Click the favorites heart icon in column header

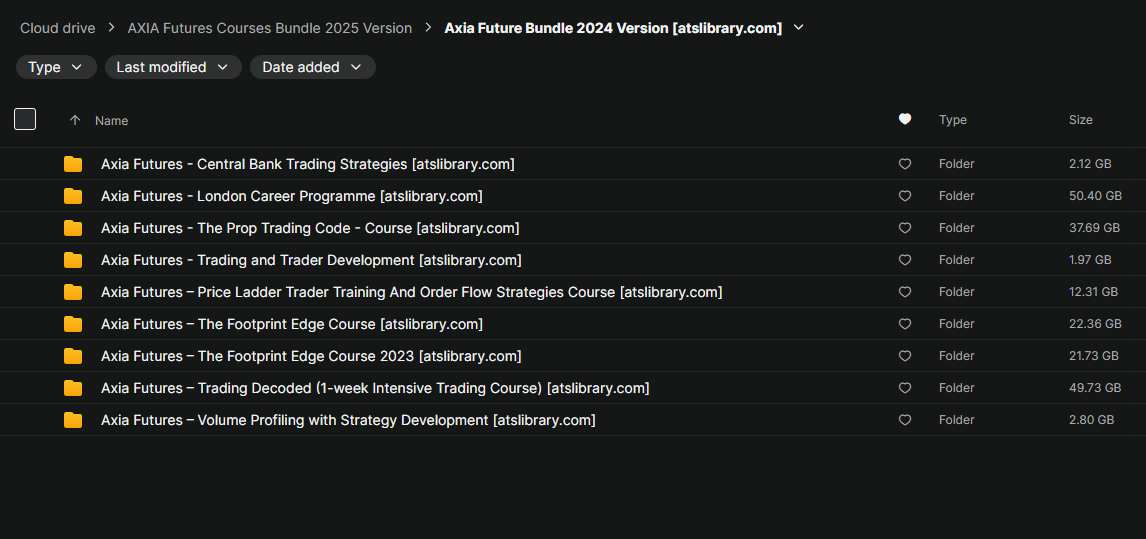point(905,120)
